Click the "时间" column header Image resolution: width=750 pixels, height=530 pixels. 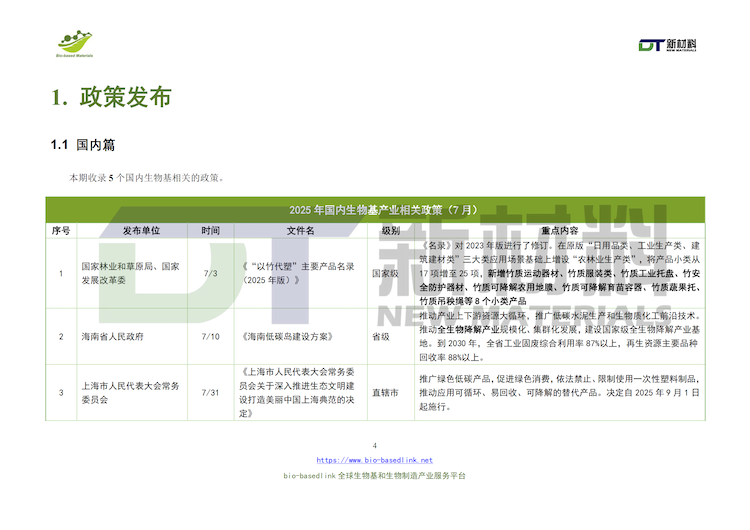(210, 230)
